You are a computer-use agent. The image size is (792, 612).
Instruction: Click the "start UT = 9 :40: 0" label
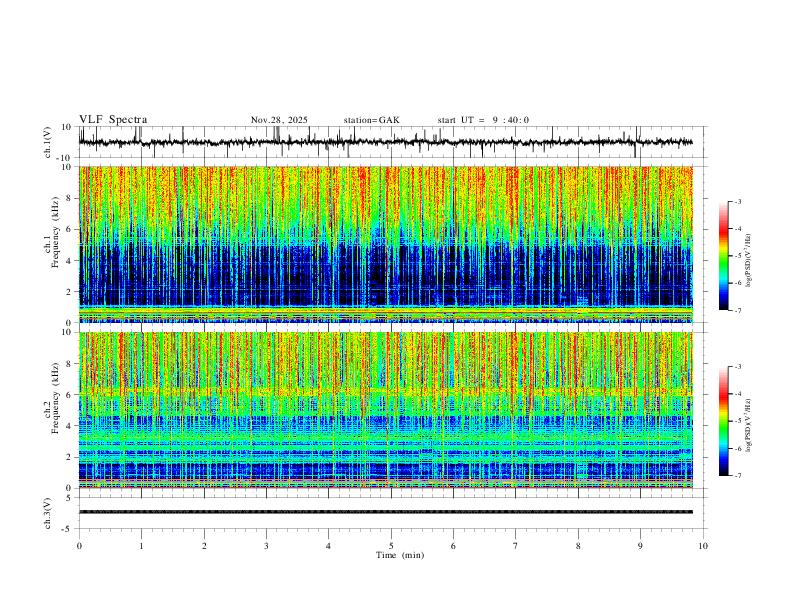tap(483, 120)
